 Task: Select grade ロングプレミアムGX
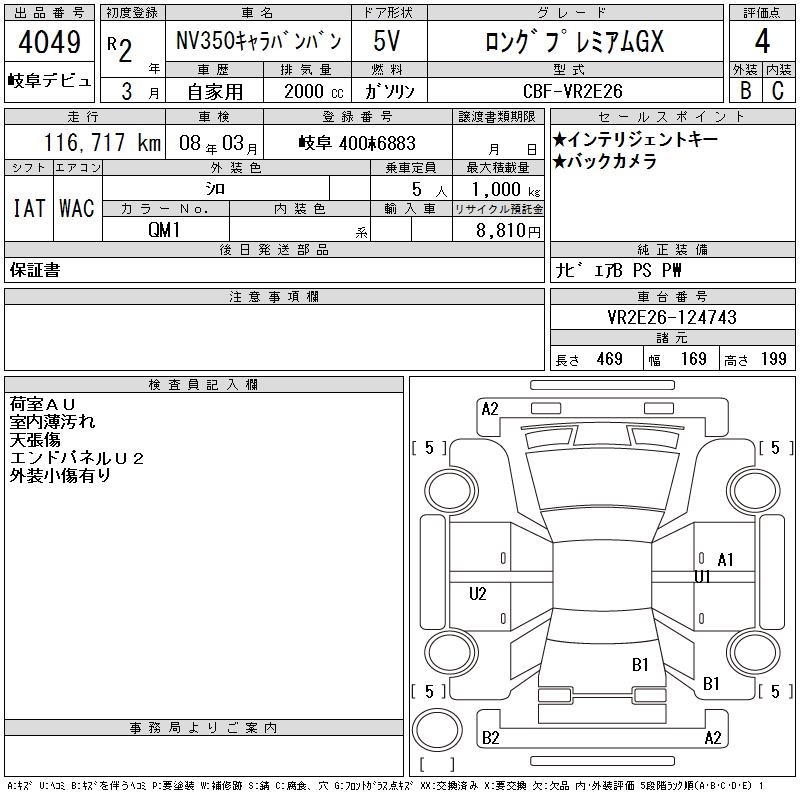pos(574,41)
